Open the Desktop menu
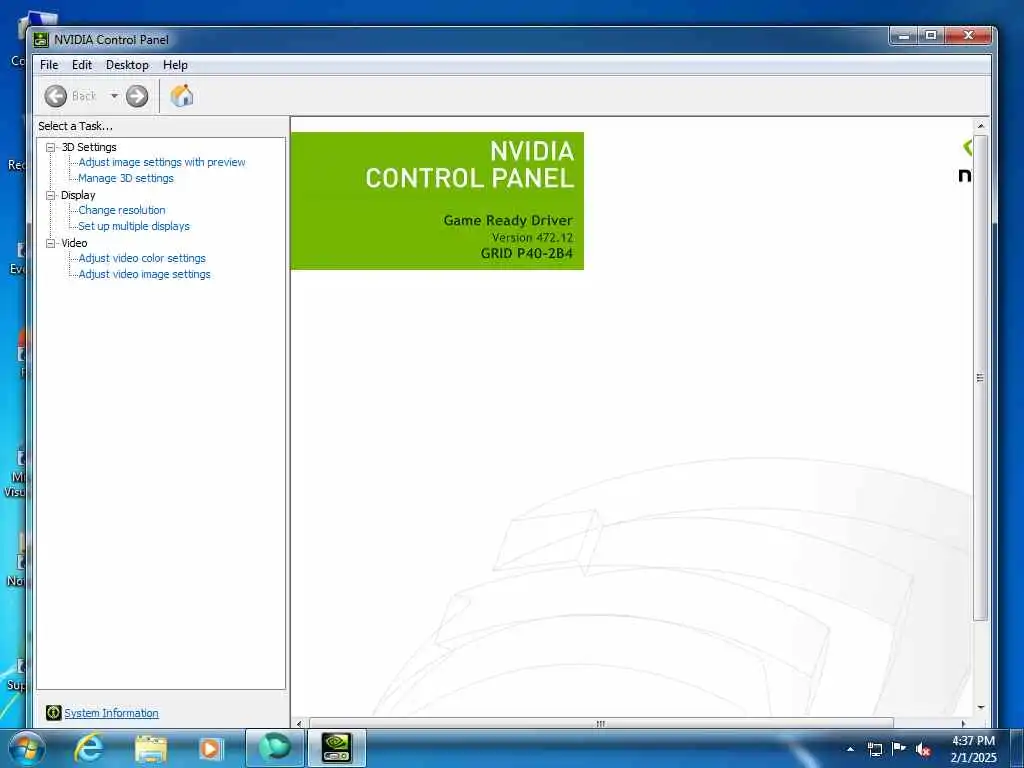Screen dimensions: 1024x768 tap(127, 65)
